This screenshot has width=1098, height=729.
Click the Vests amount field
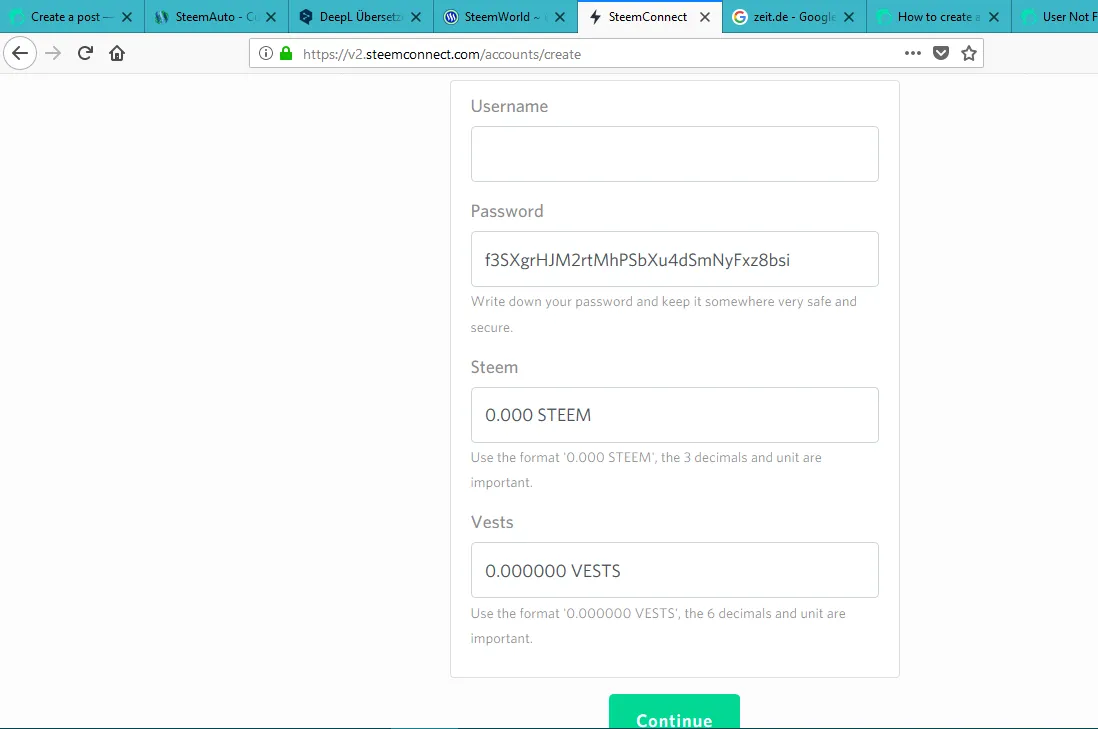click(x=674, y=570)
